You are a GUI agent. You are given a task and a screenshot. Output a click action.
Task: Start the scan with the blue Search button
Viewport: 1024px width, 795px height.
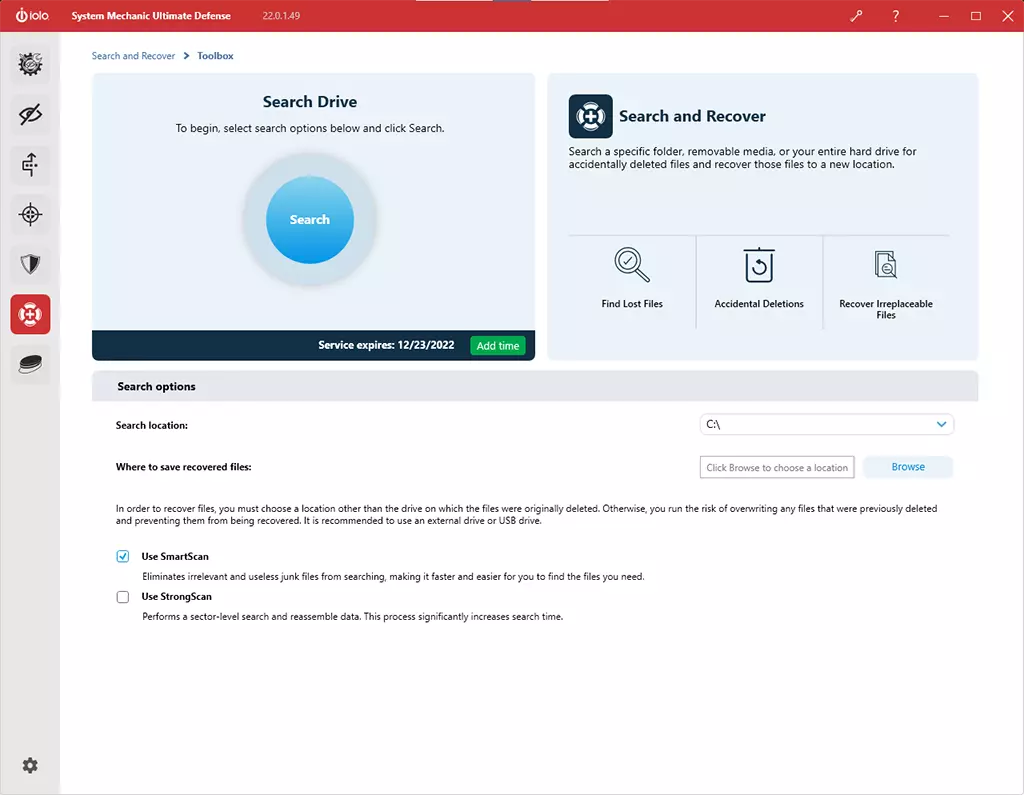coord(310,219)
